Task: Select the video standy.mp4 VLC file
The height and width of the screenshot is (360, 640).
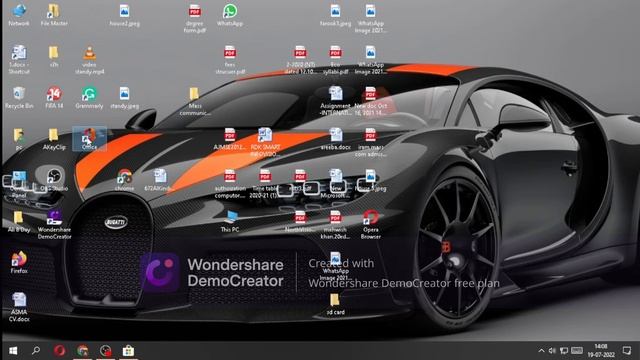Action: point(89,60)
